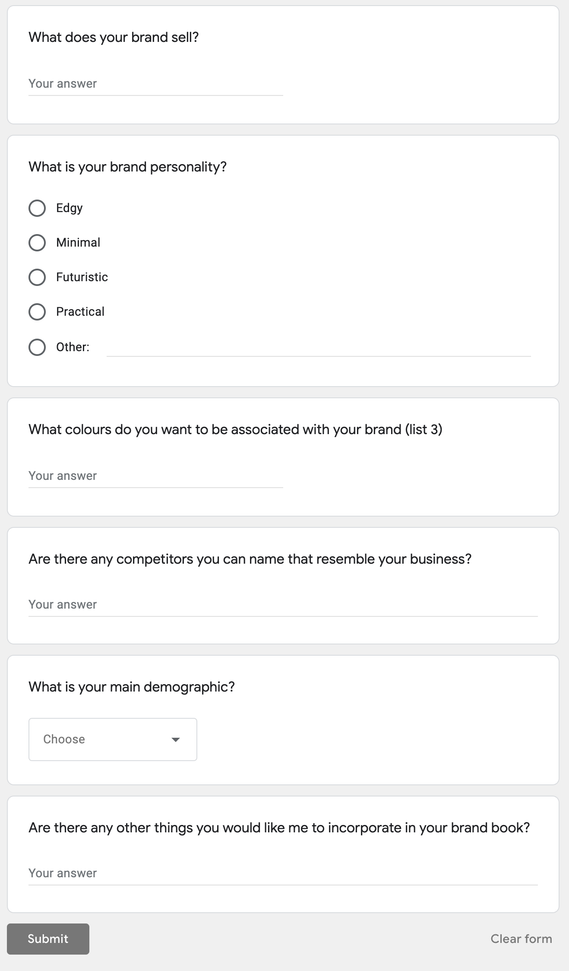This screenshot has height=971, width=569.
Task: Click the demographic dropdown arrow icon
Action: tap(175, 739)
